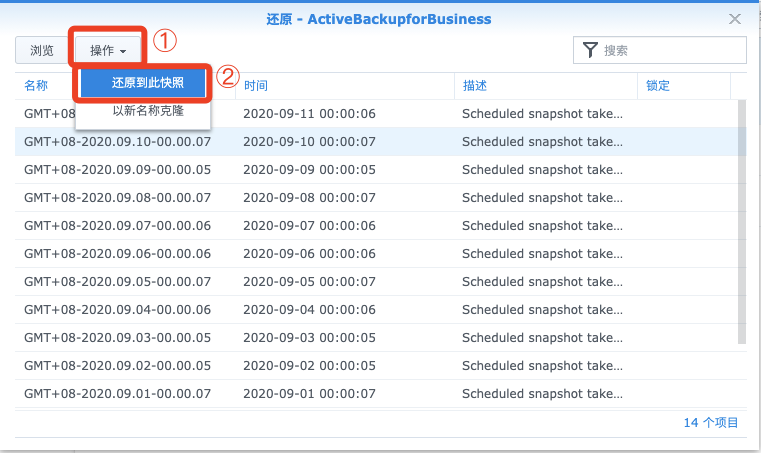The width and height of the screenshot is (761, 453).
Task: Open the 操作 dropdown button
Action: [108, 50]
